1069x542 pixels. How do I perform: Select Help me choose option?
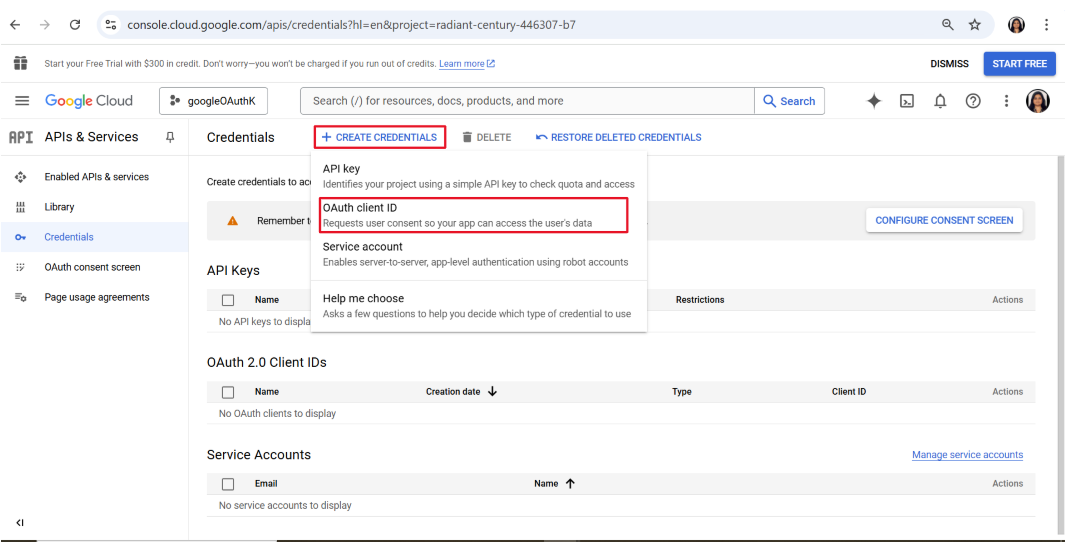click(479, 305)
